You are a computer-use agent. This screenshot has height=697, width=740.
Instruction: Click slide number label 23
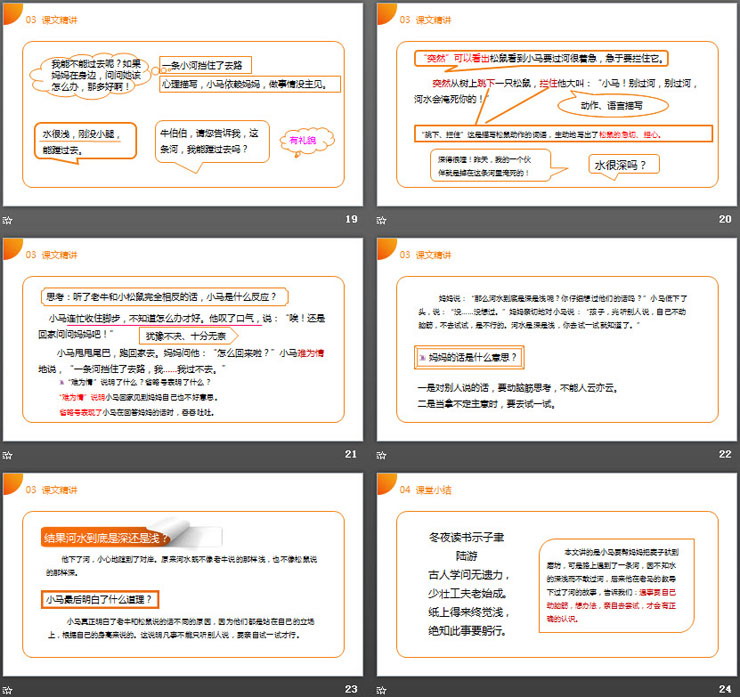pyautogui.click(x=351, y=689)
